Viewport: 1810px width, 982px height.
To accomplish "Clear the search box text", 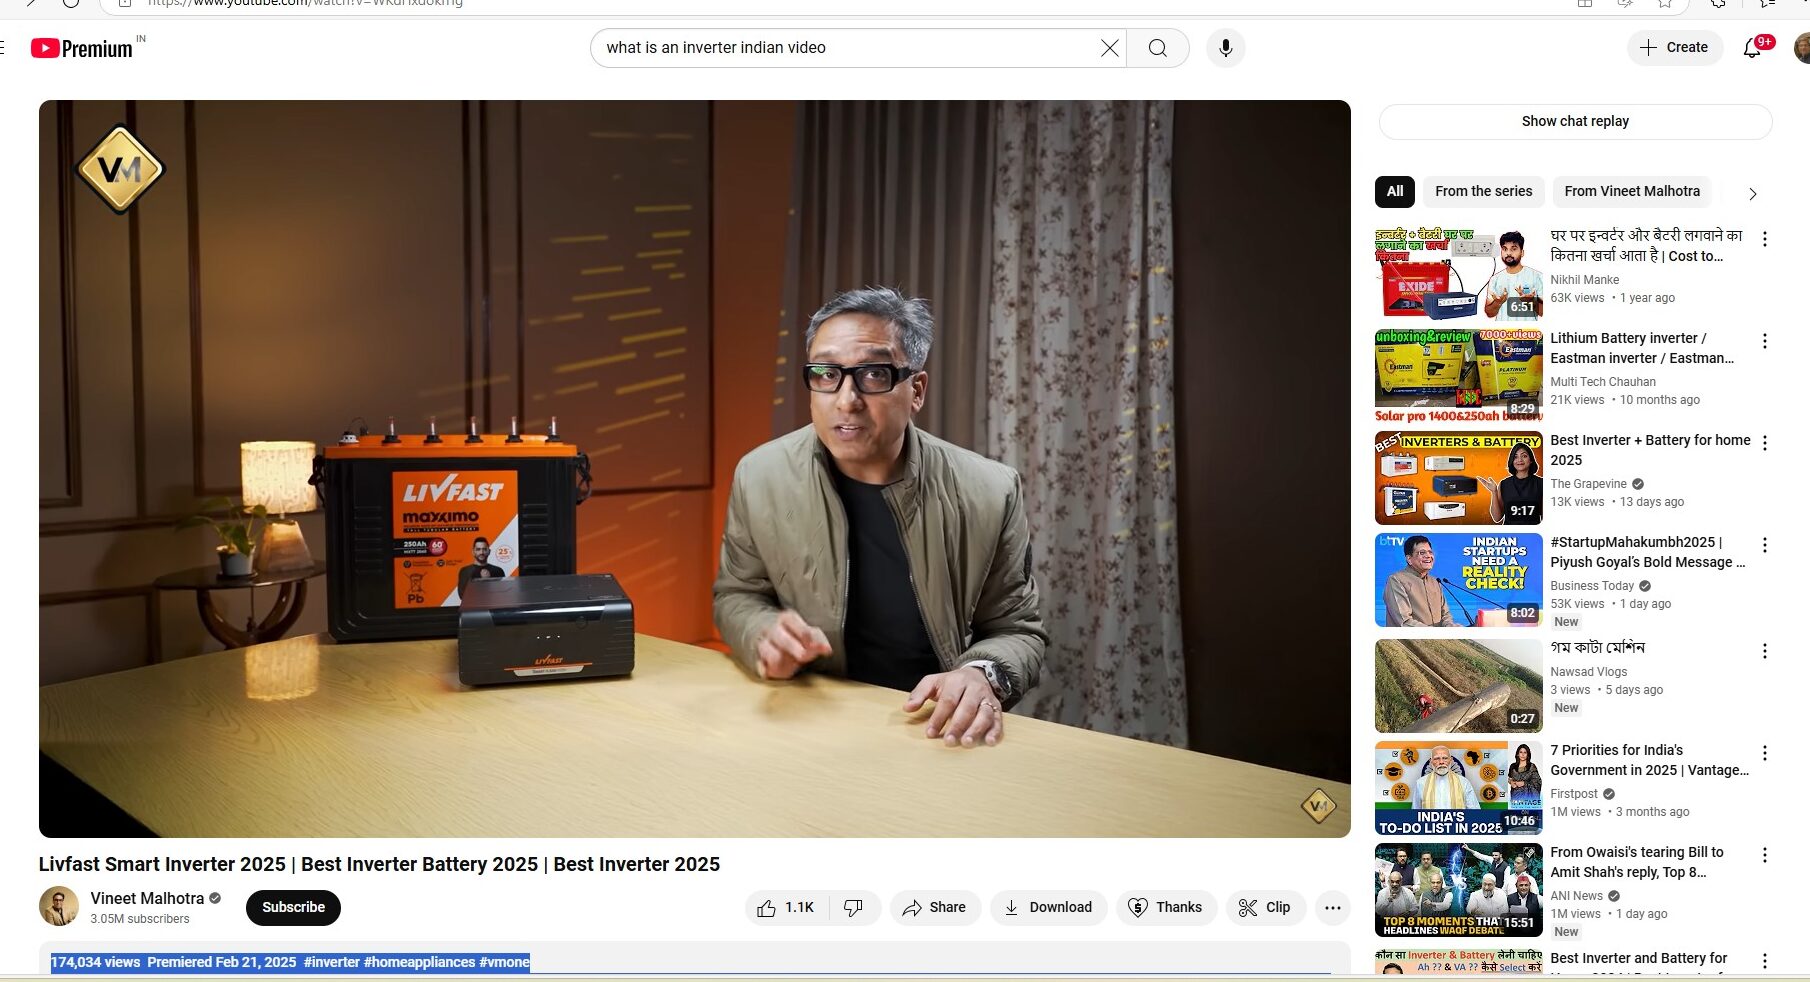I will 1109,48.
